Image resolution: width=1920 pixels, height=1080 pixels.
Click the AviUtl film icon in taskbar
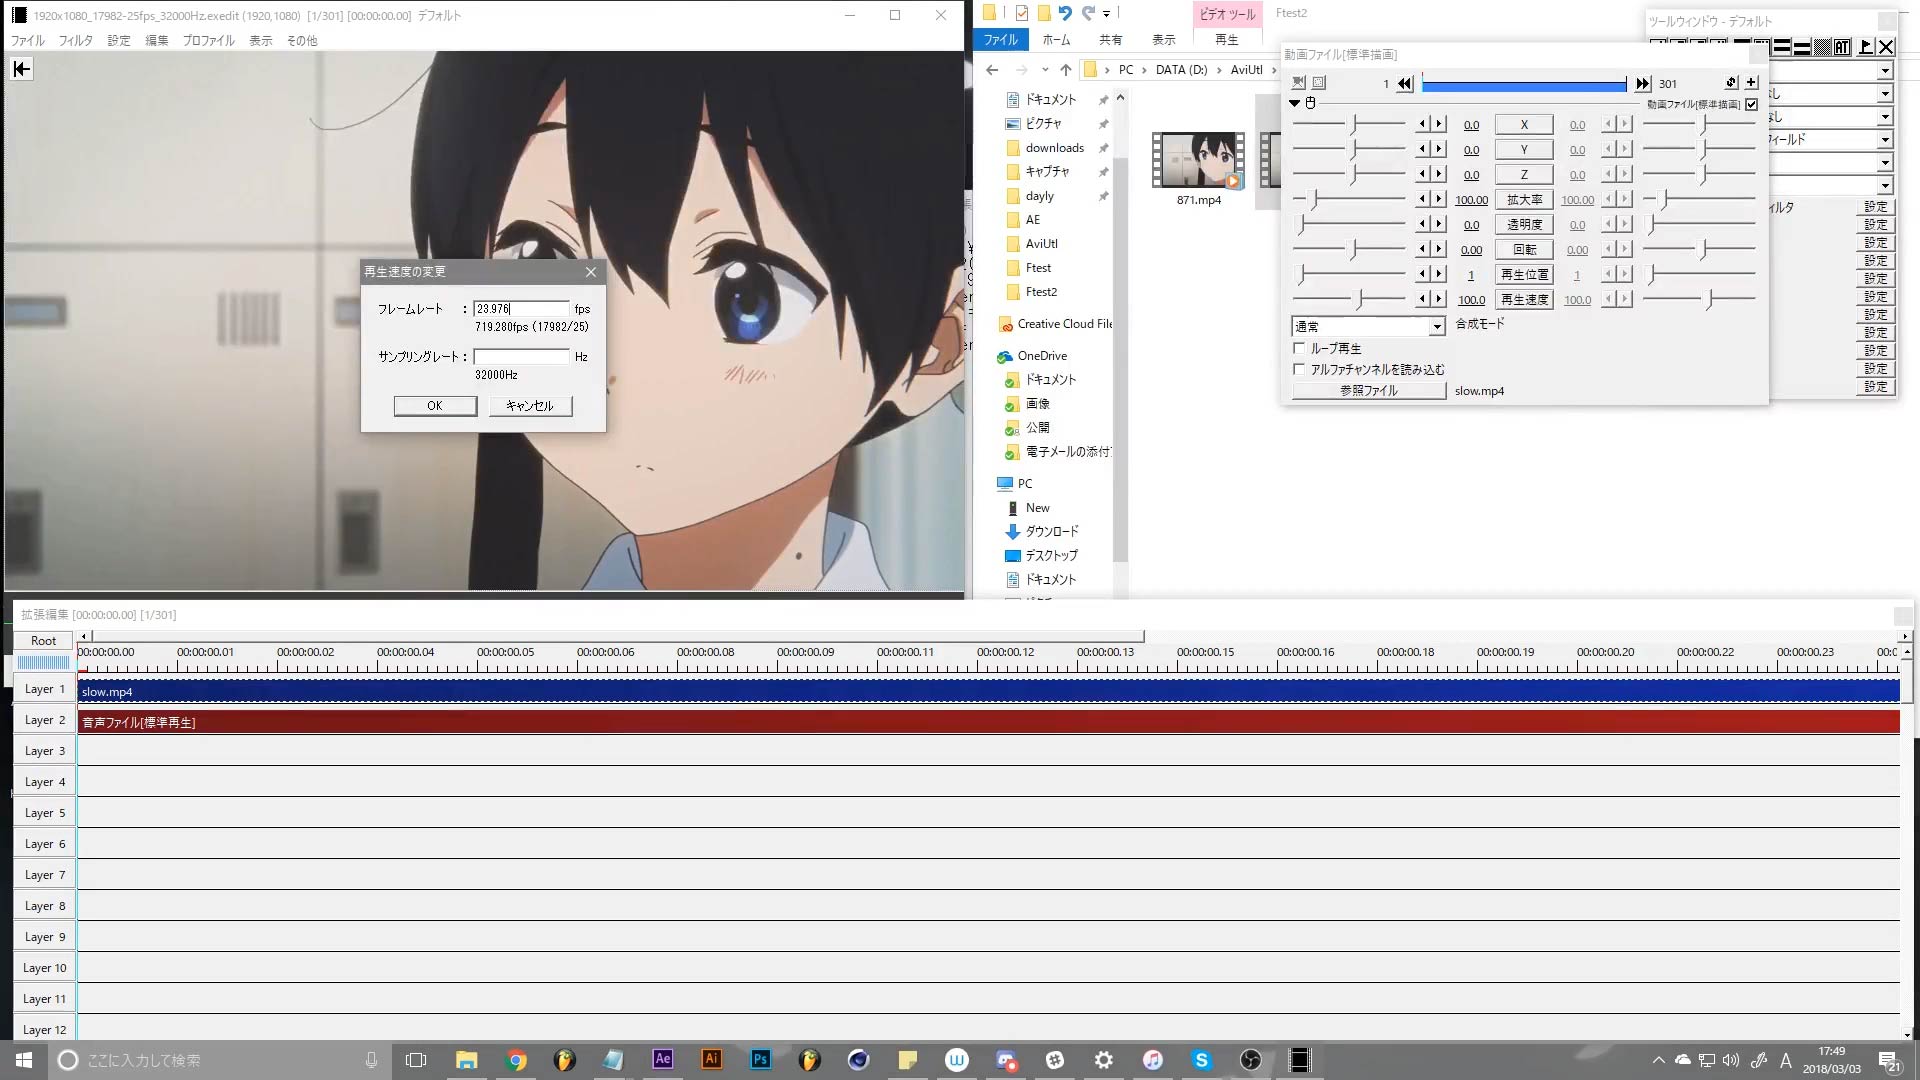[x=1299, y=1060]
